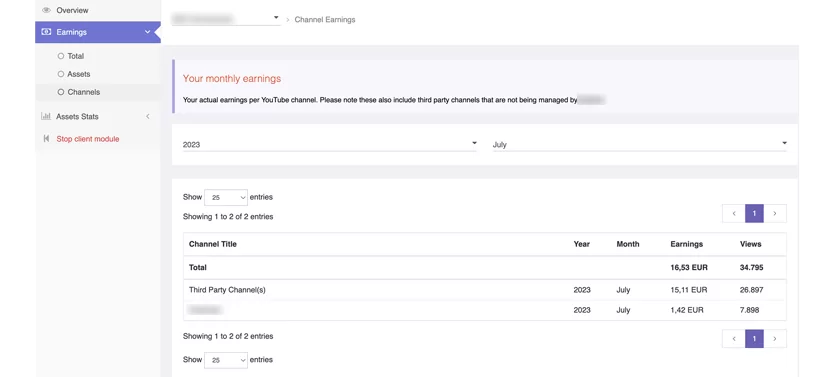This screenshot has width=834, height=377.
Task: Go to next page in top pagination
Action: (x=775, y=213)
